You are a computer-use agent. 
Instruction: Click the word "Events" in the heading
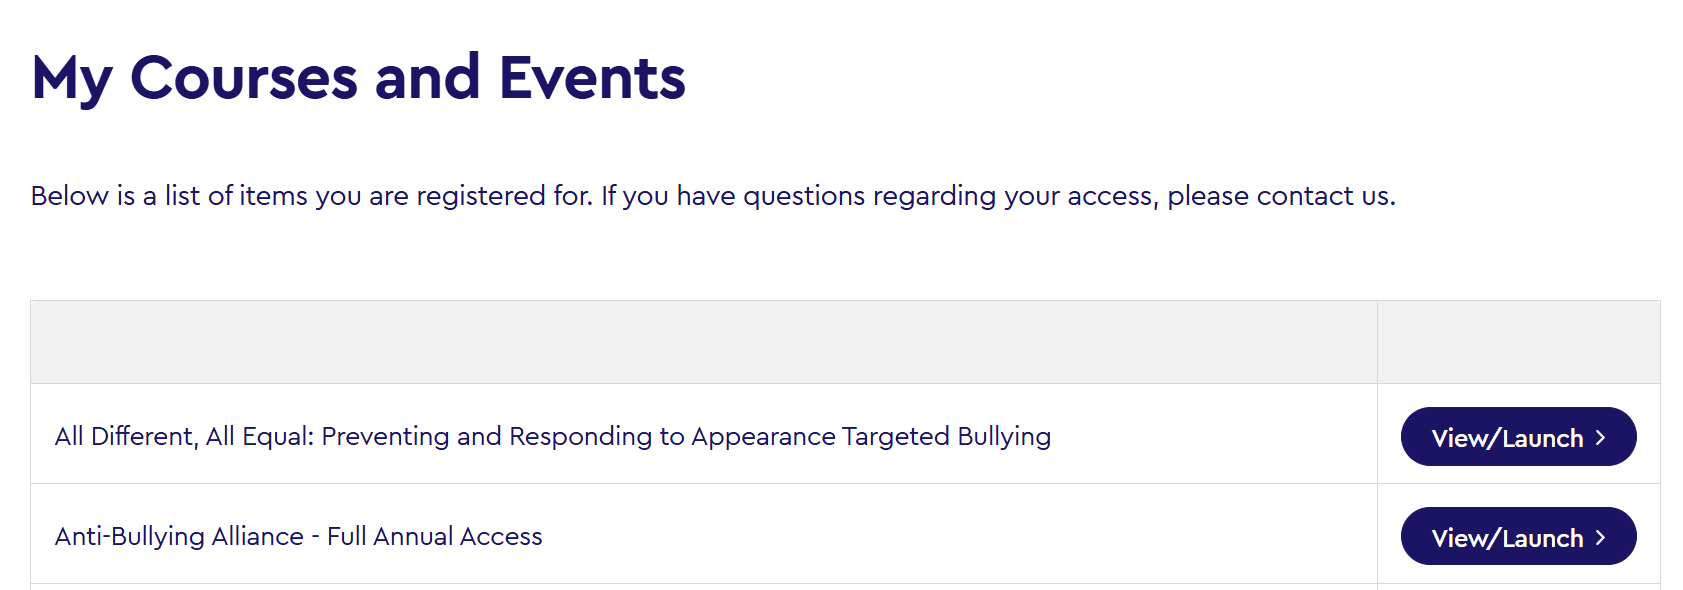pyautogui.click(x=592, y=78)
